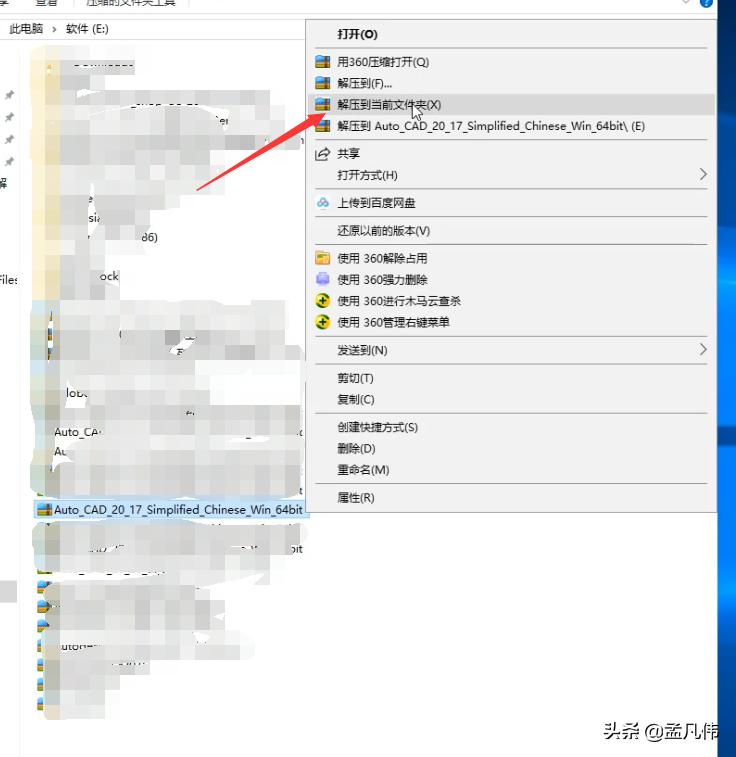The height and width of the screenshot is (757, 736).
Task: Click shredder icon beside 360强力删除
Action: (x=322, y=279)
